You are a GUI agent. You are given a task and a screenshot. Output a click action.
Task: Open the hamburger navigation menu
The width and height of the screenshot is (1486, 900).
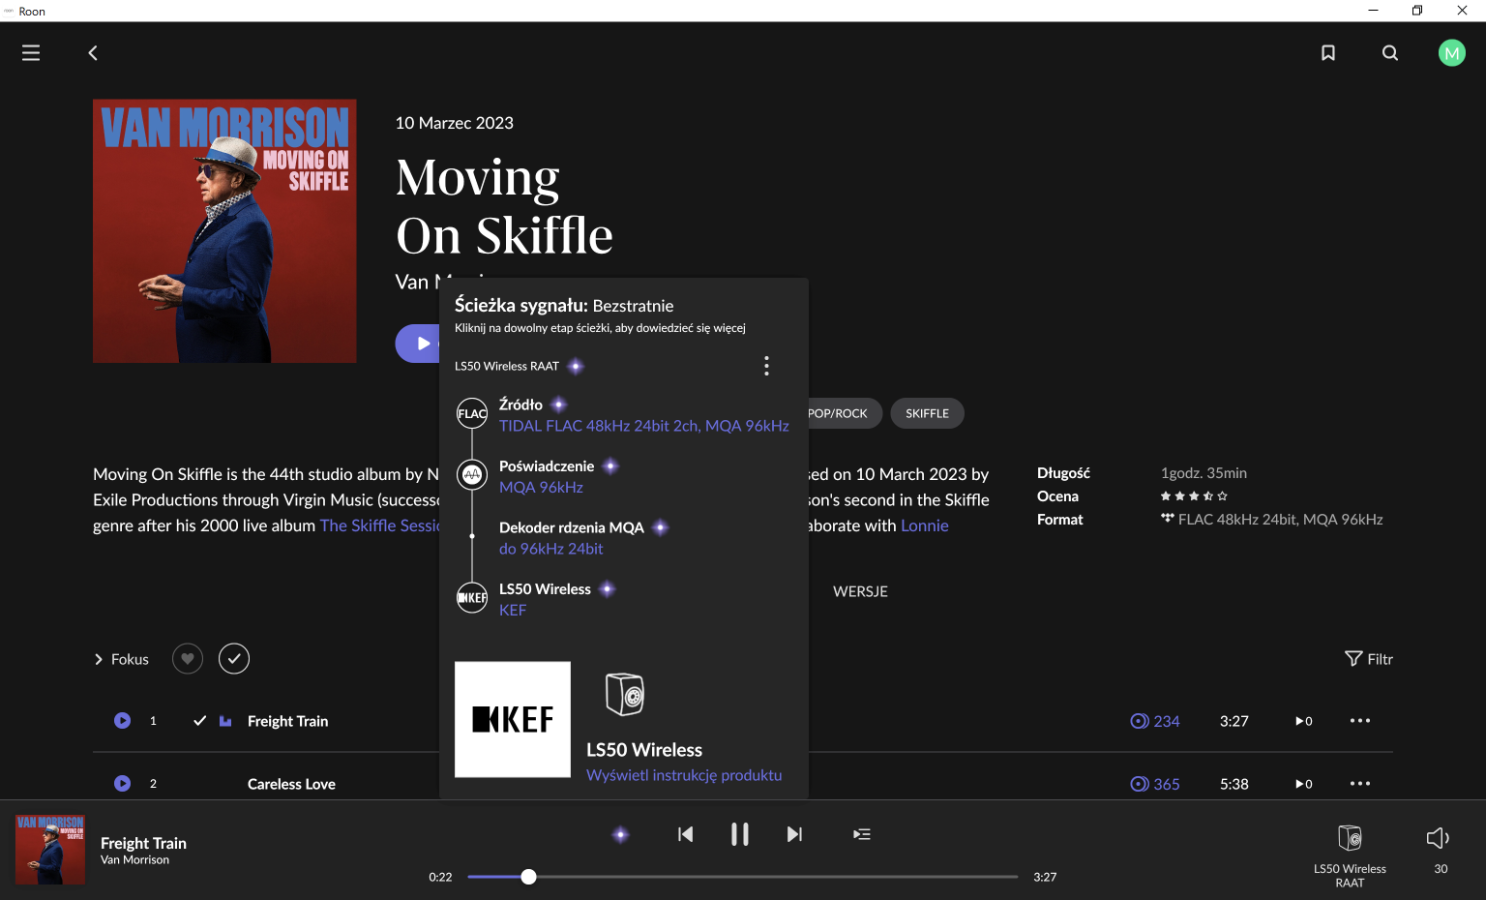click(31, 53)
